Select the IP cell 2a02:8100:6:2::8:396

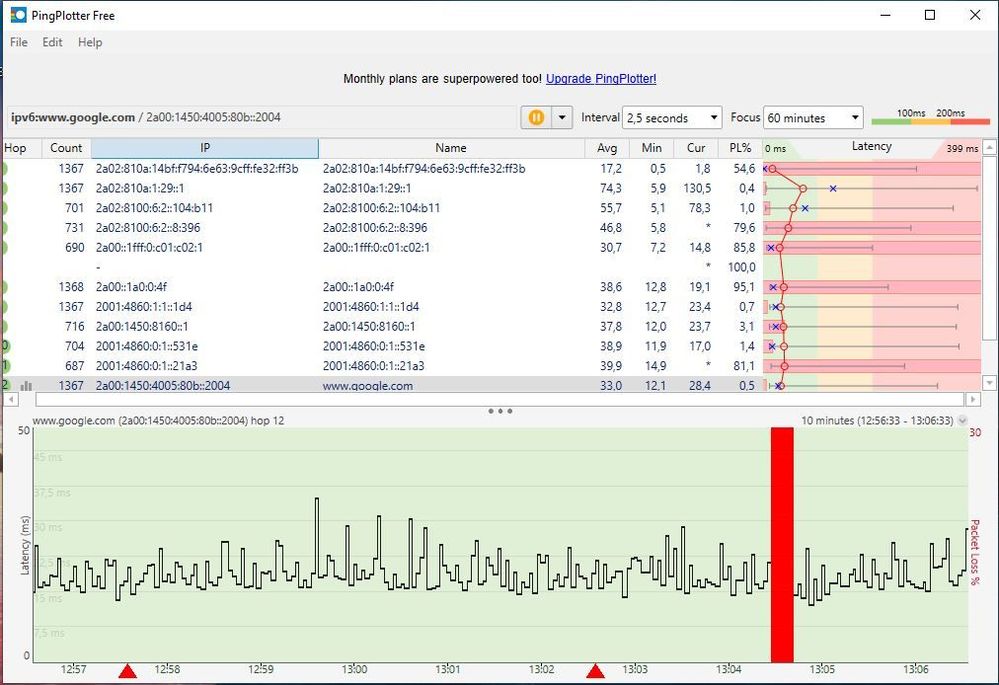(x=148, y=227)
